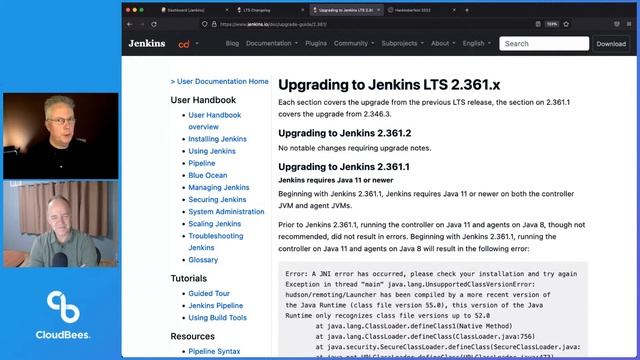Click the 150% zoom level indicator
This screenshot has height=360, width=640.
552,24
